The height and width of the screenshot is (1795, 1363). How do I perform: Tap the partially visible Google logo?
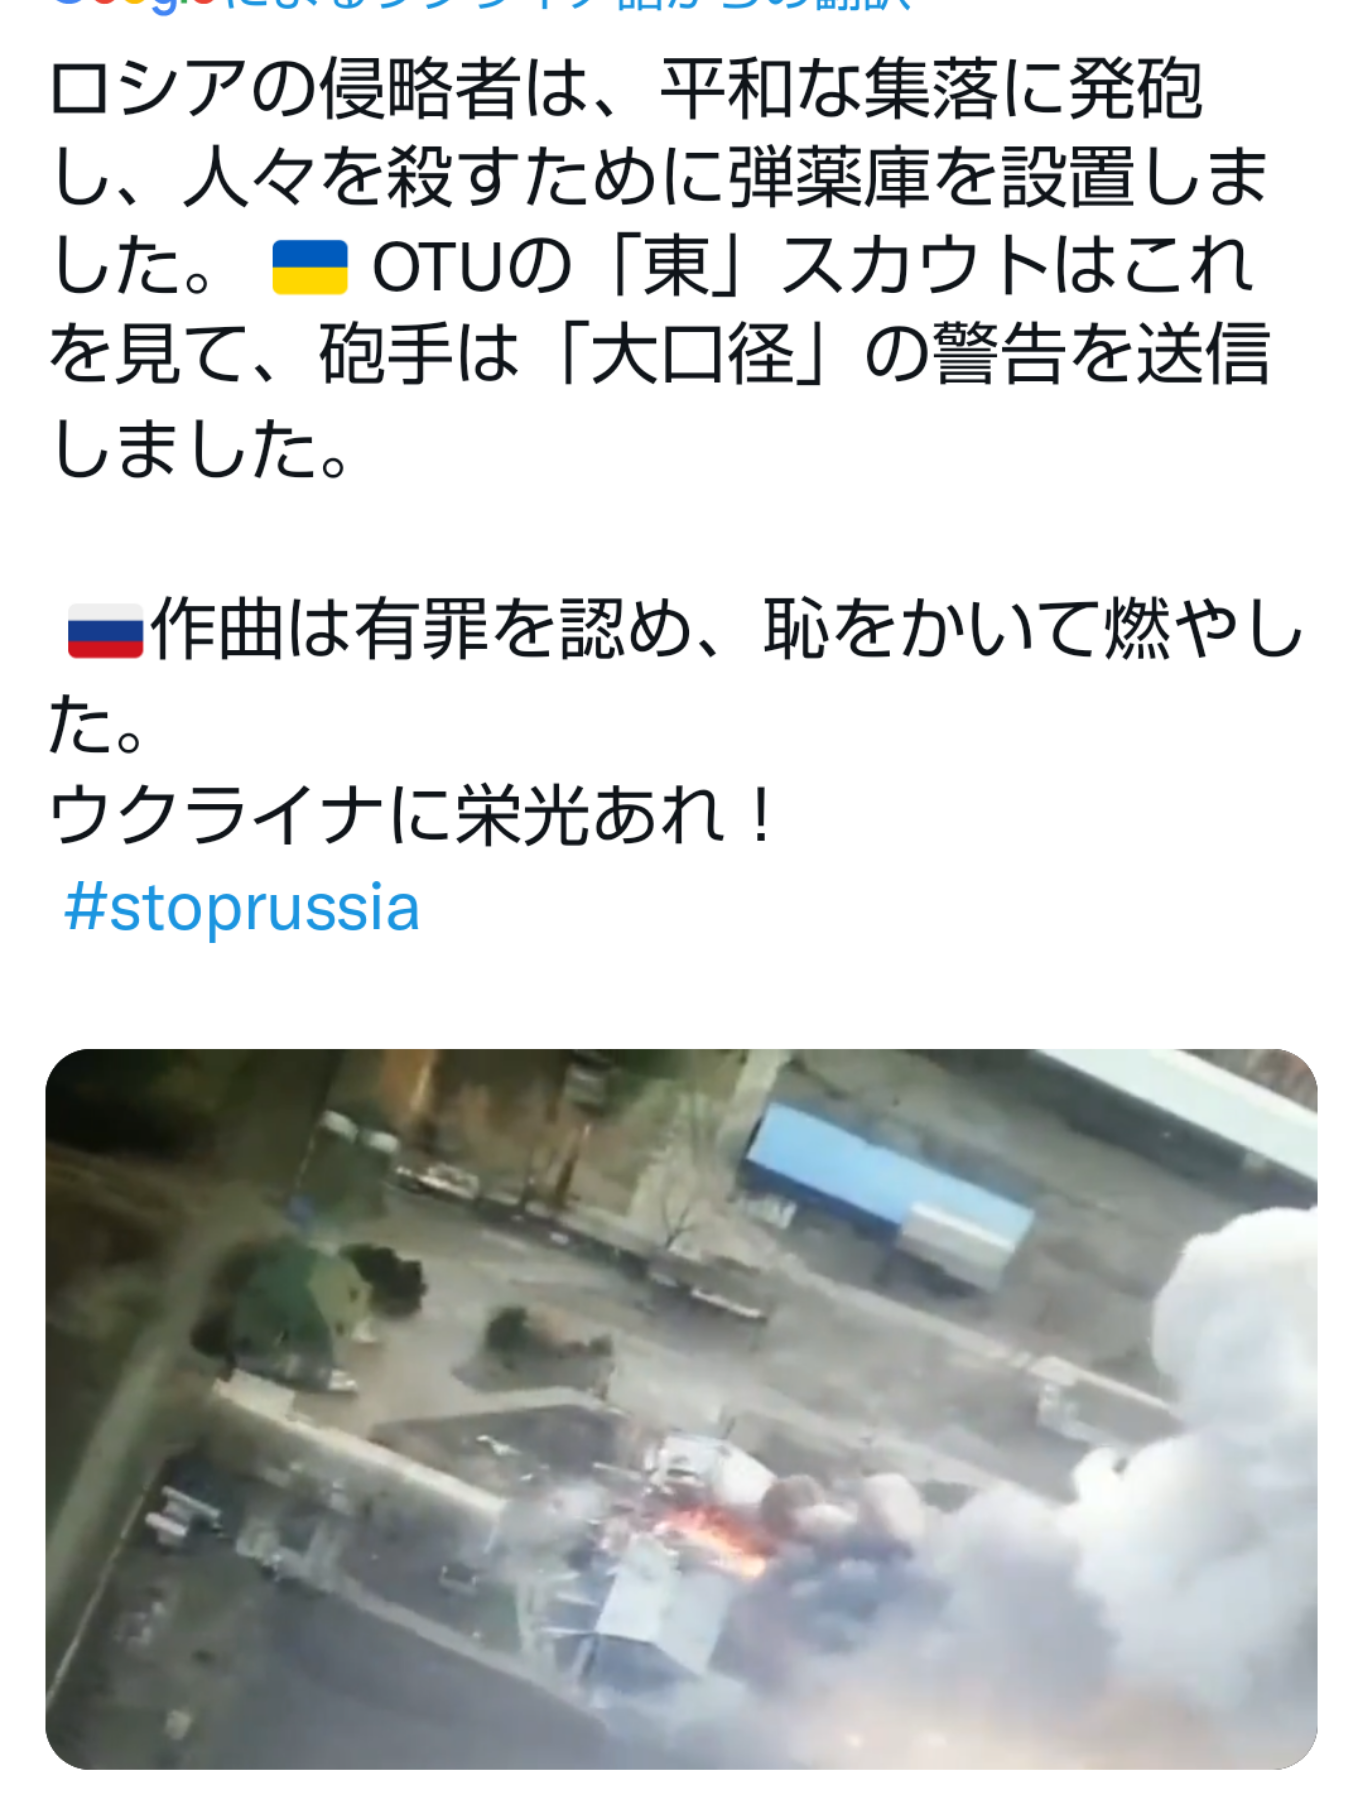point(130,5)
